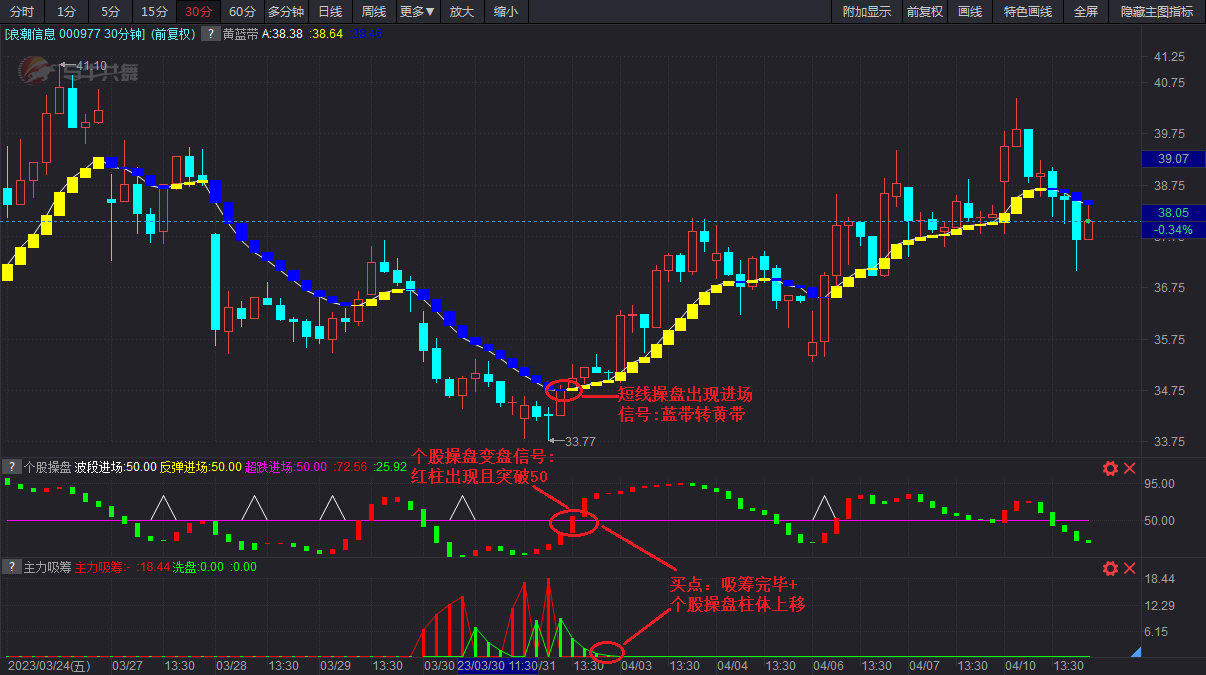Open settings gear of 个股操盘 panel
Image resolution: width=1206 pixels, height=675 pixels.
coord(1110,468)
